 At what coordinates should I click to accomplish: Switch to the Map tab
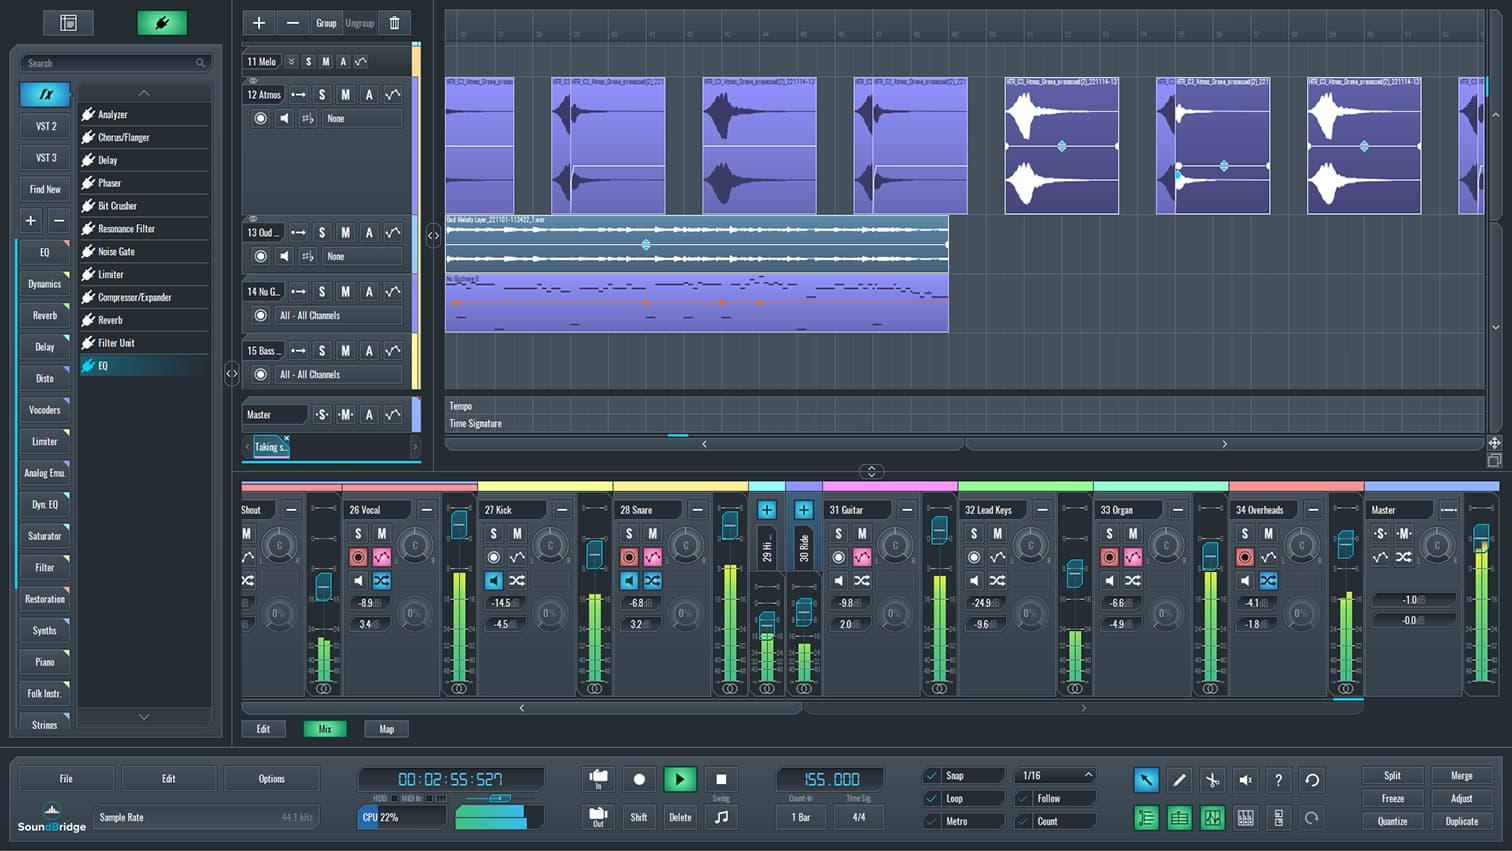pyautogui.click(x=386, y=728)
